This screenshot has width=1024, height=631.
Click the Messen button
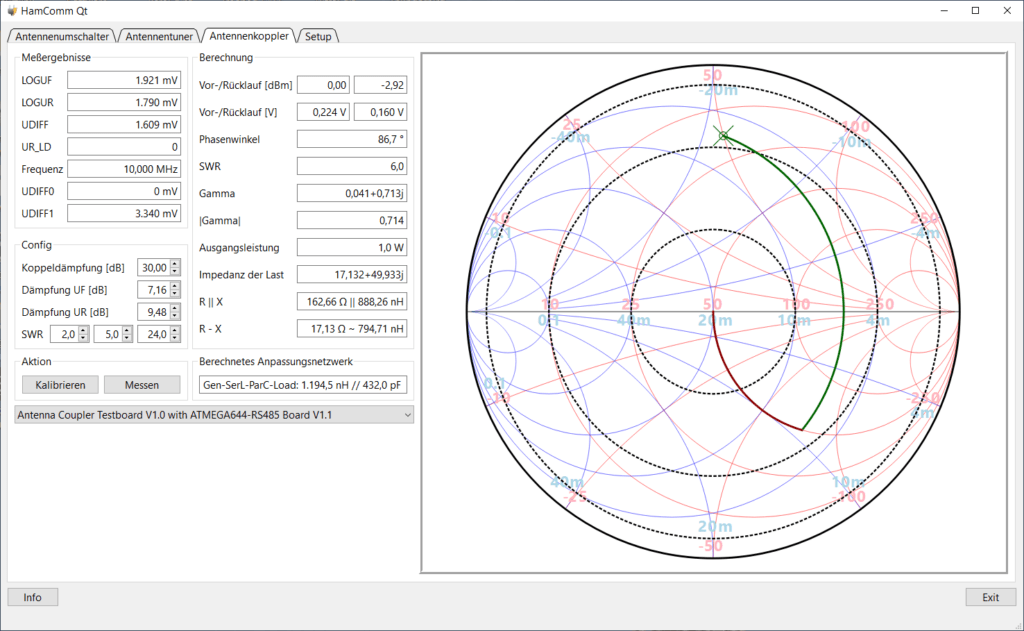click(142, 385)
